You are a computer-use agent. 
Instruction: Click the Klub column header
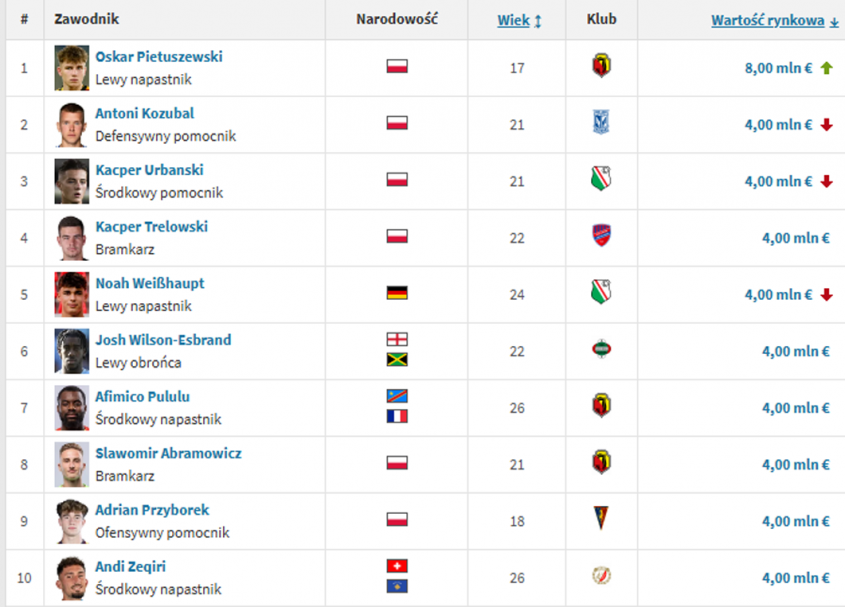click(601, 20)
